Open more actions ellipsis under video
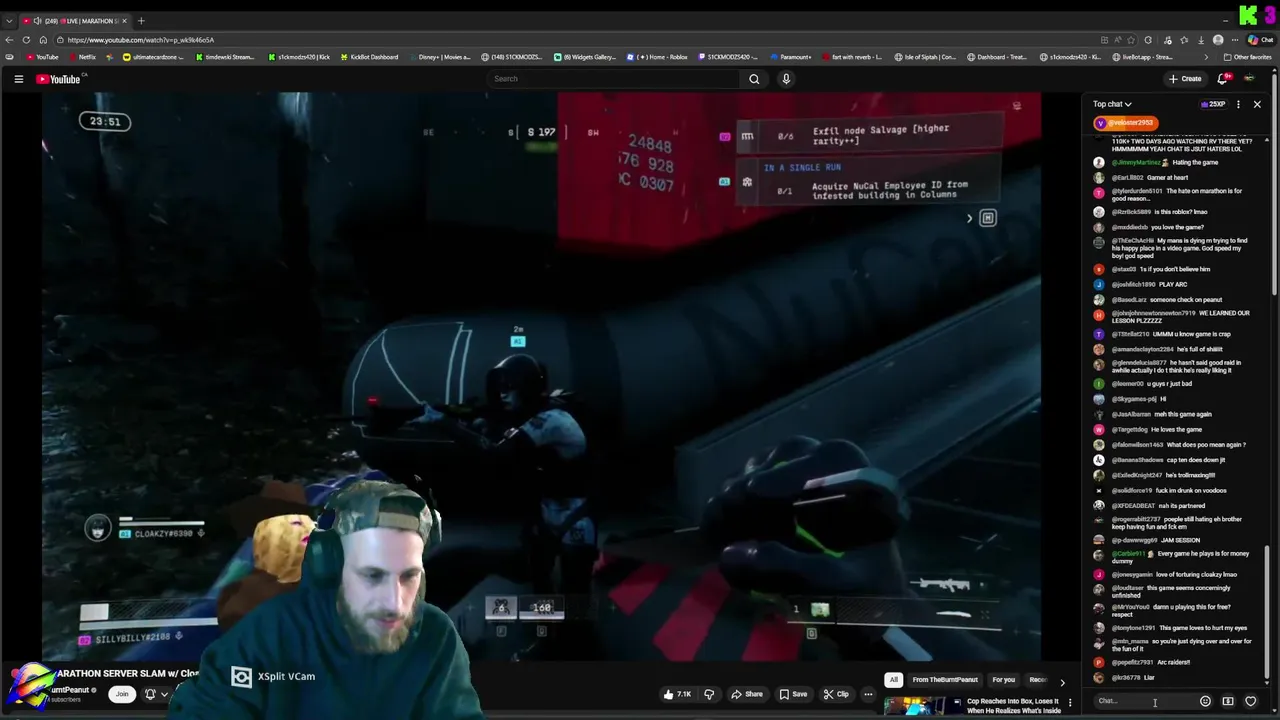The image size is (1280, 720). pos(868,694)
